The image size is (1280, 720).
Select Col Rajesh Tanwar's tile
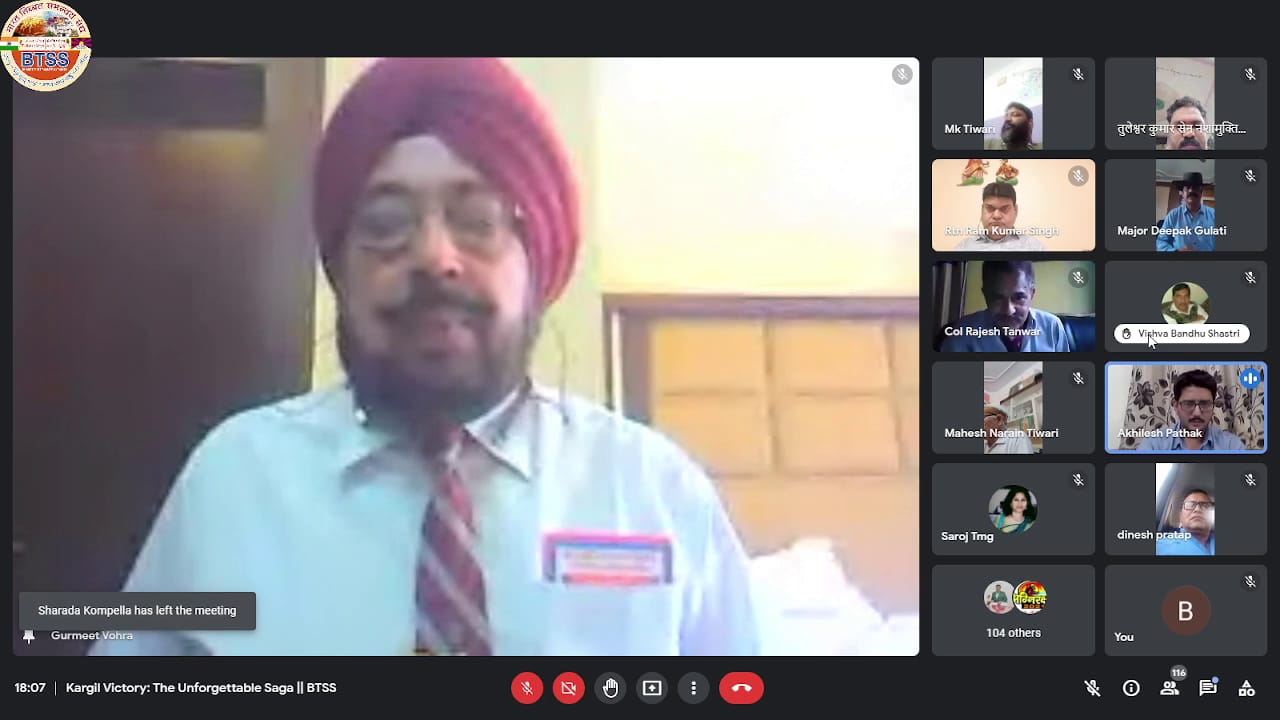pos(1013,307)
